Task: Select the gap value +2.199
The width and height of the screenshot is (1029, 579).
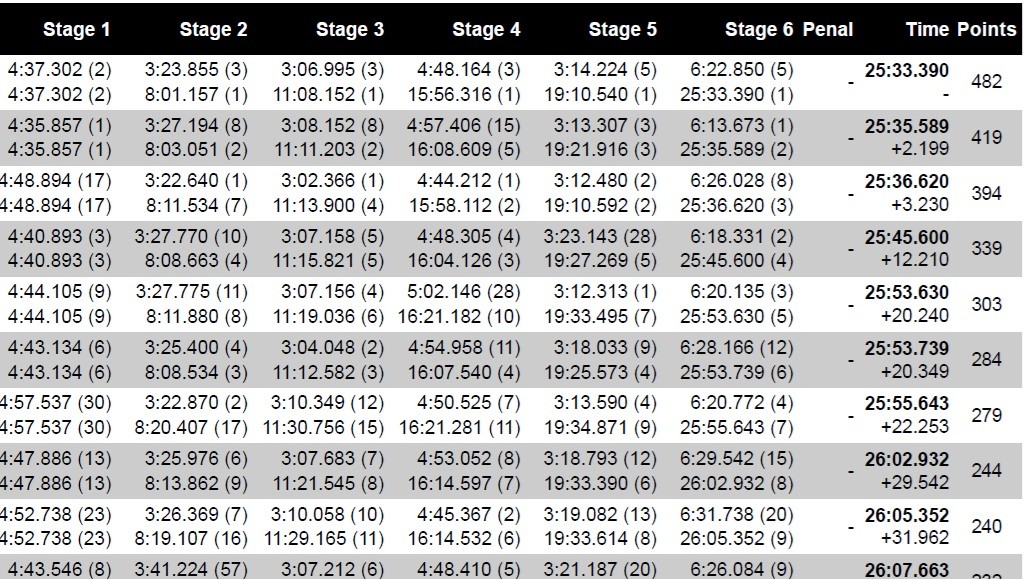Action: point(919,149)
